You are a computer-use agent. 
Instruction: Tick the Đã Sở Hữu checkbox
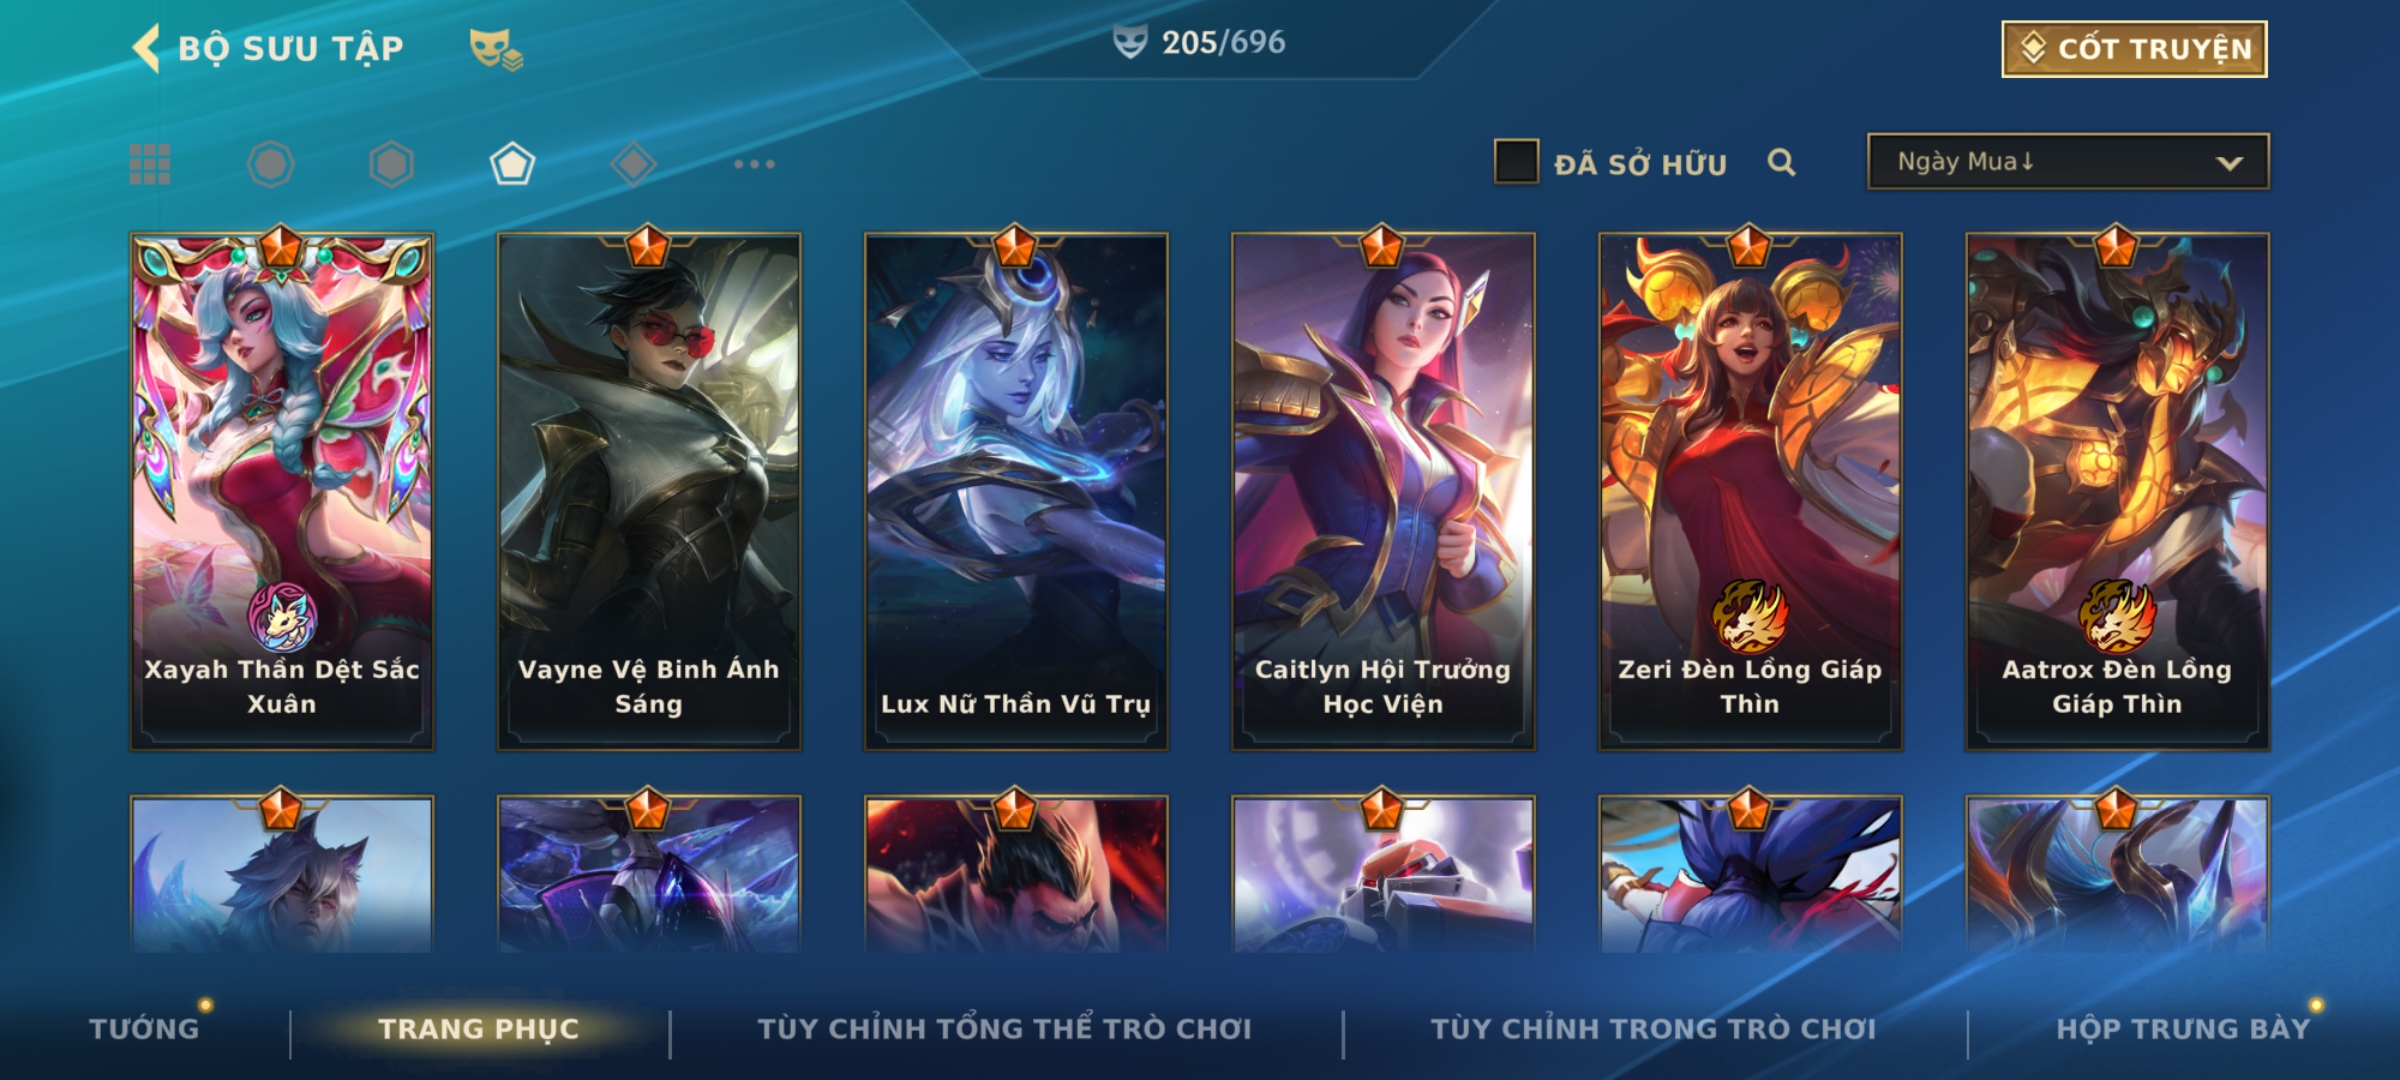[x=1516, y=162]
